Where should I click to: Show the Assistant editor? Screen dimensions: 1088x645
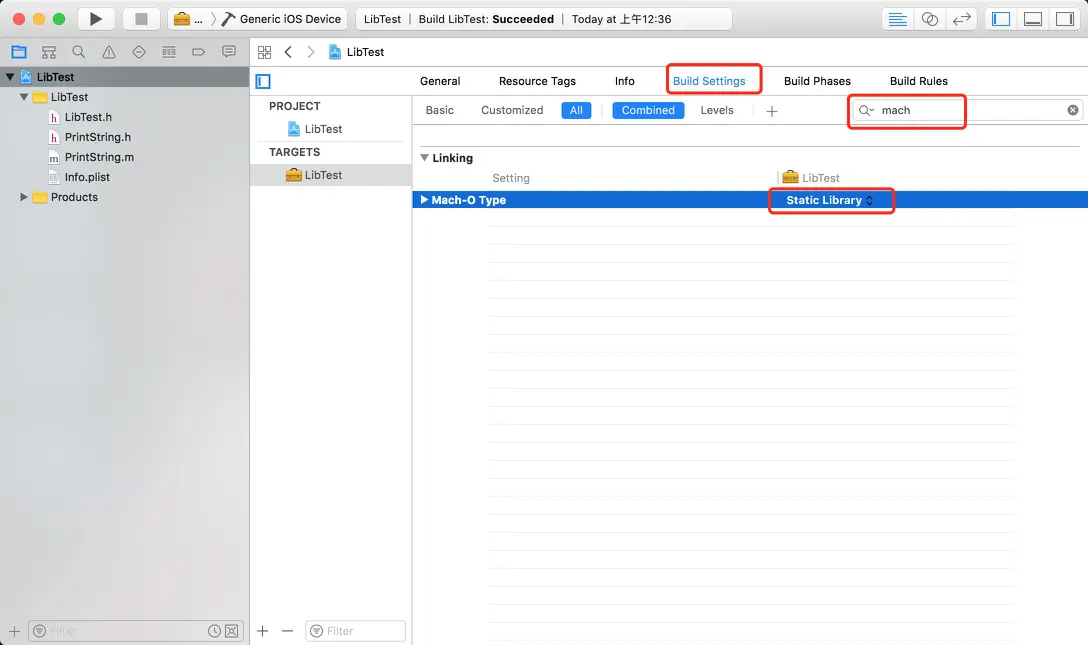930,19
